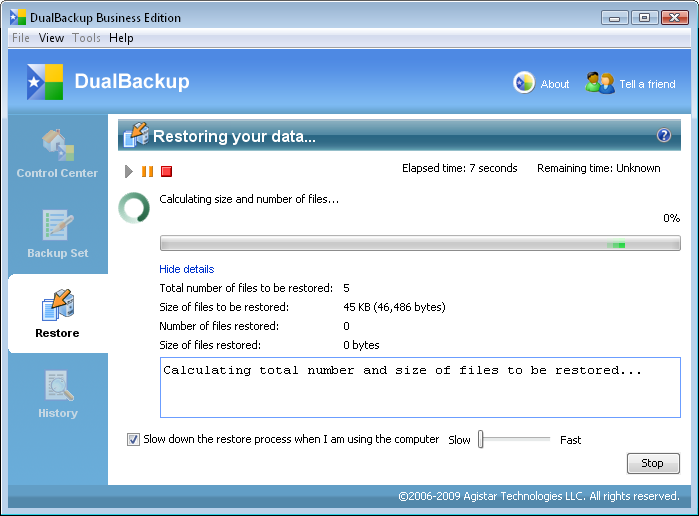Click the Slow/Fast speed slider handle

481,439
